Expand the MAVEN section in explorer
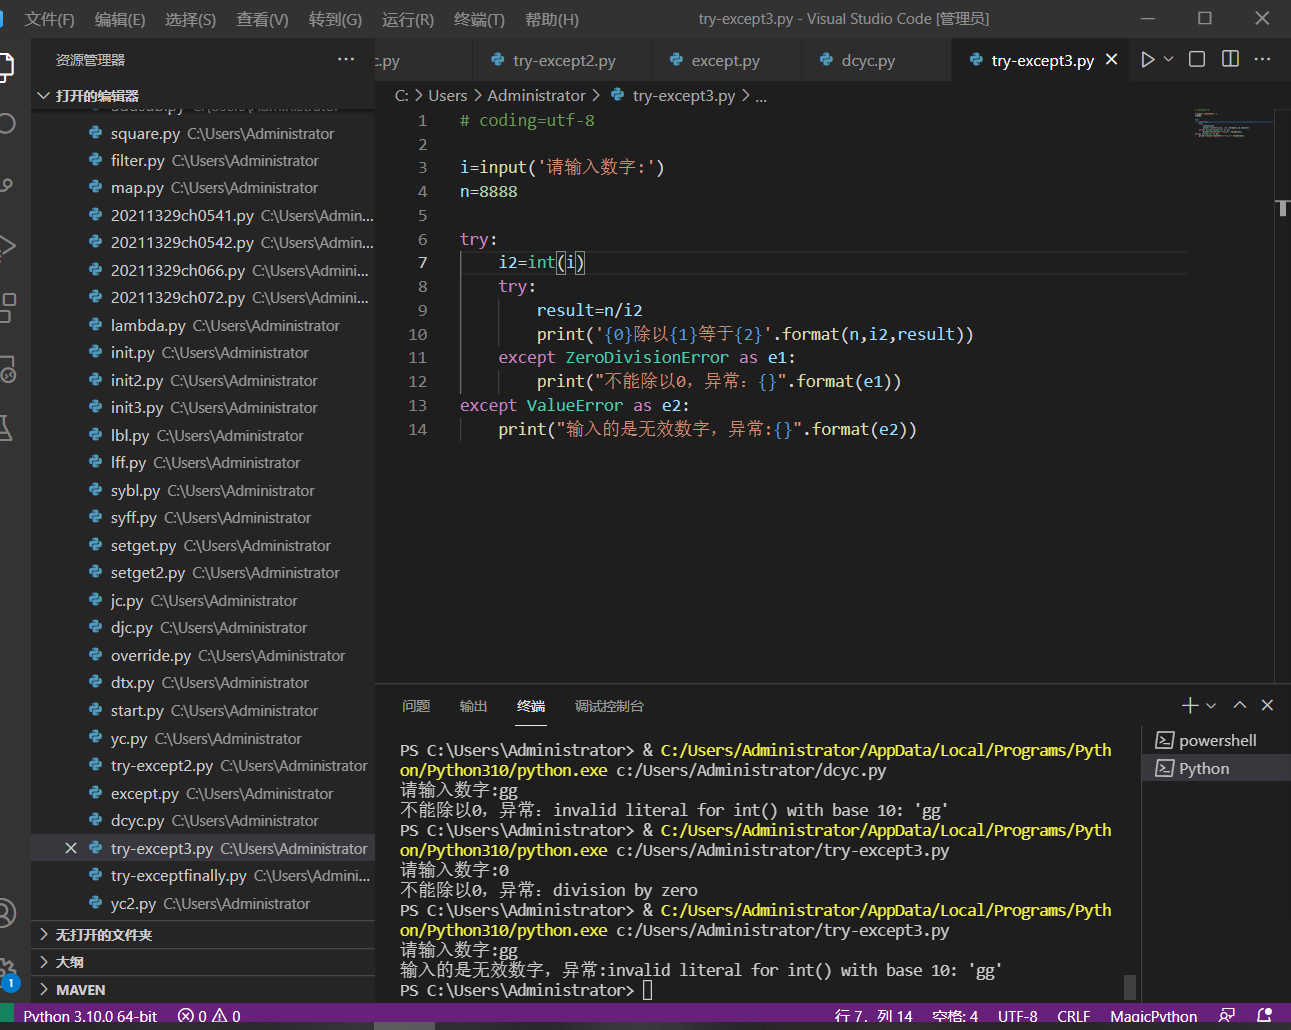1291x1030 pixels. click(x=80, y=990)
